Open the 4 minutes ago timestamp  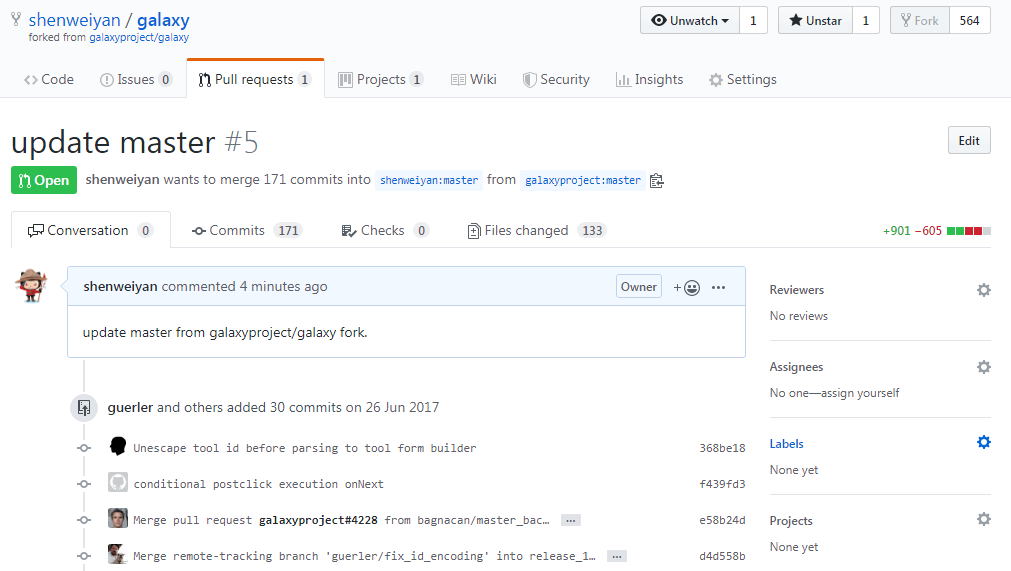[284, 286]
